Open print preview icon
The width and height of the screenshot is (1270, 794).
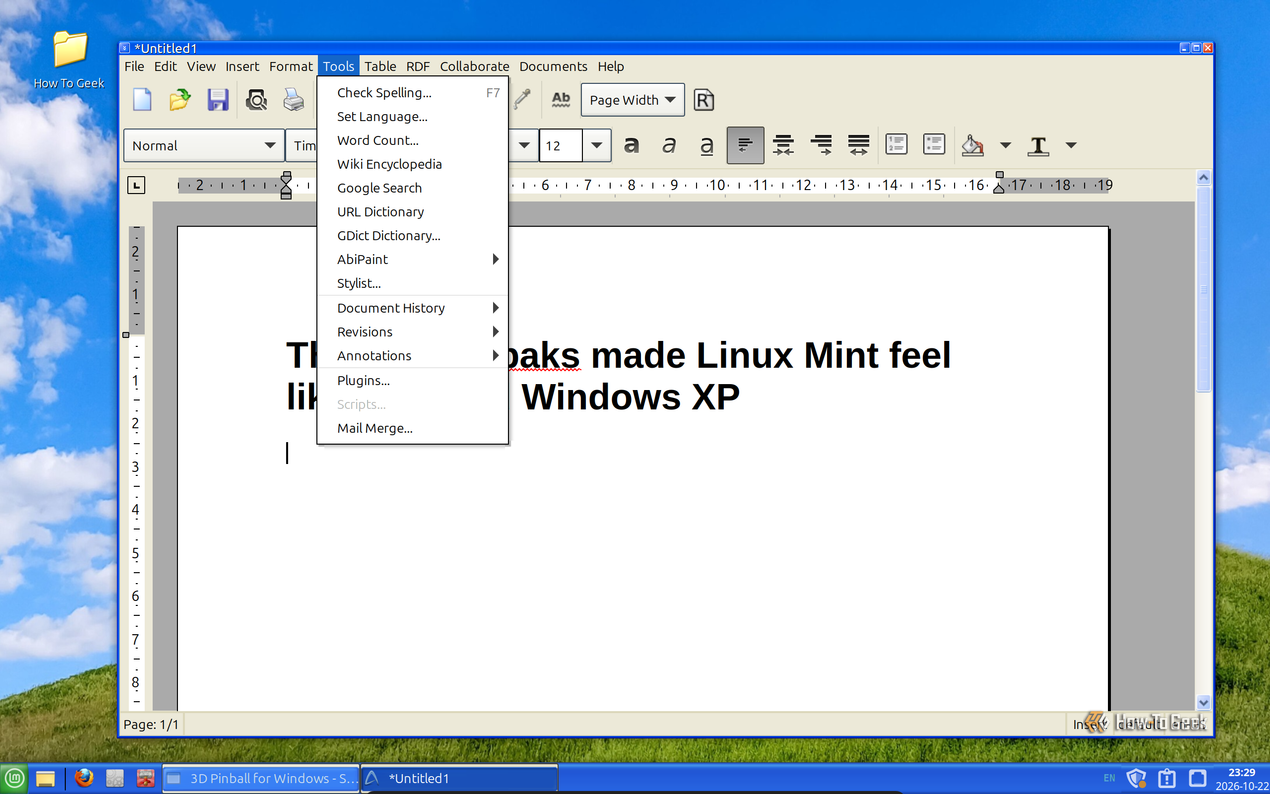click(x=257, y=99)
